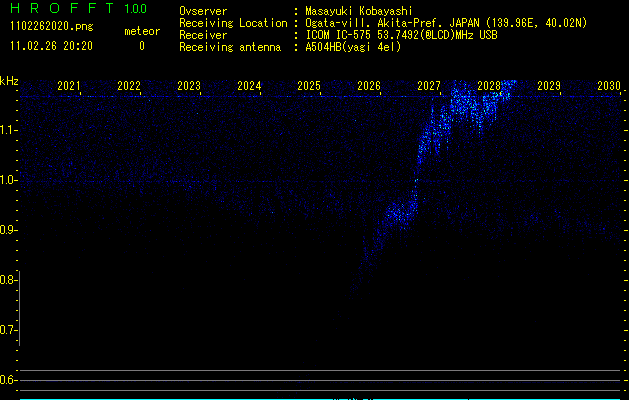Click the 0.6 kHz axis label
629x400 pixels.
coord(8,380)
